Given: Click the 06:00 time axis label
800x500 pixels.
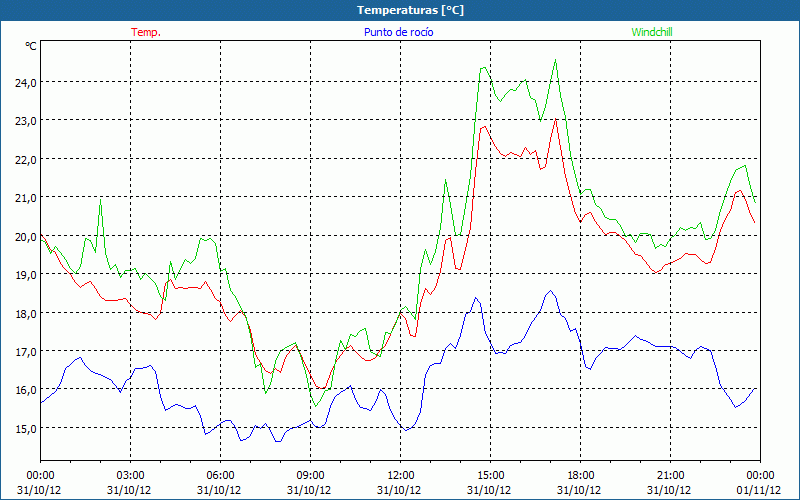Looking at the screenshot, I should tap(220, 476).
